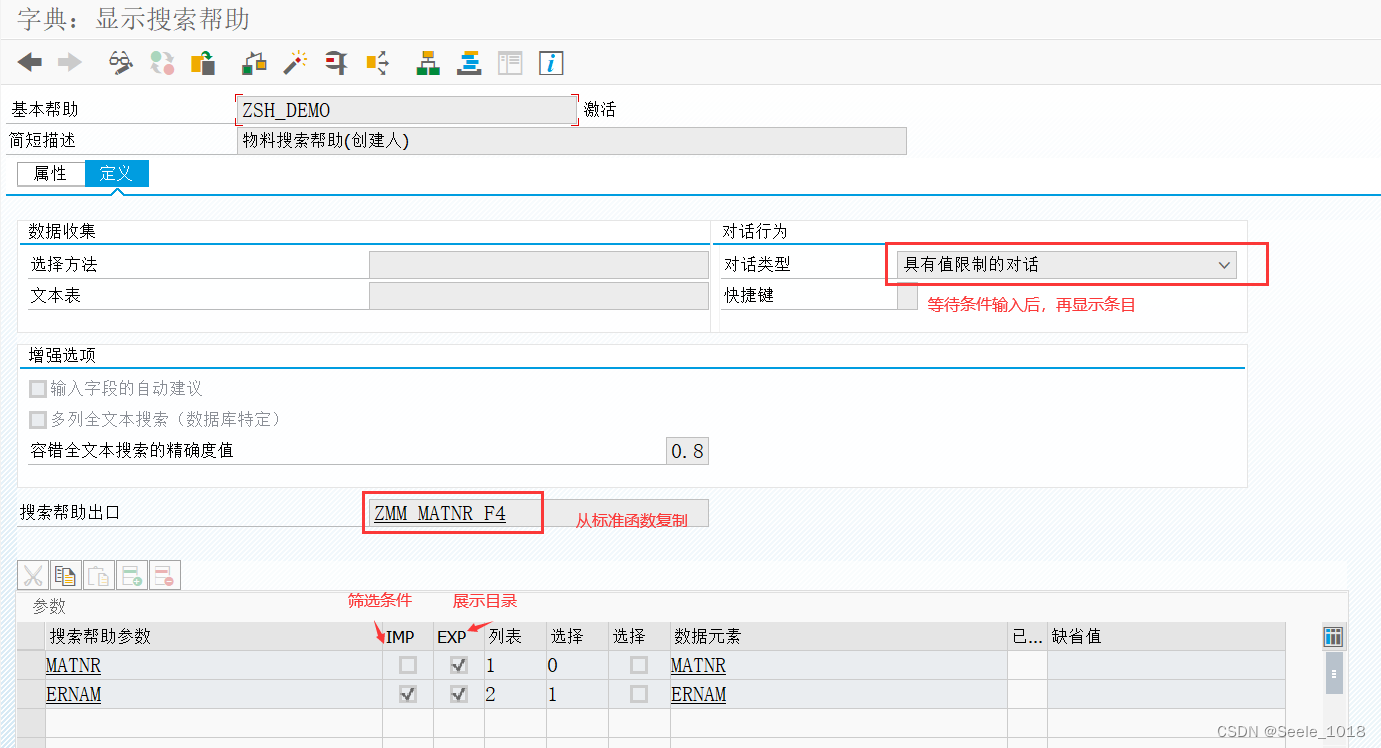Click the Copy object toolbar icon
The height and width of the screenshot is (748, 1381).
[202, 62]
